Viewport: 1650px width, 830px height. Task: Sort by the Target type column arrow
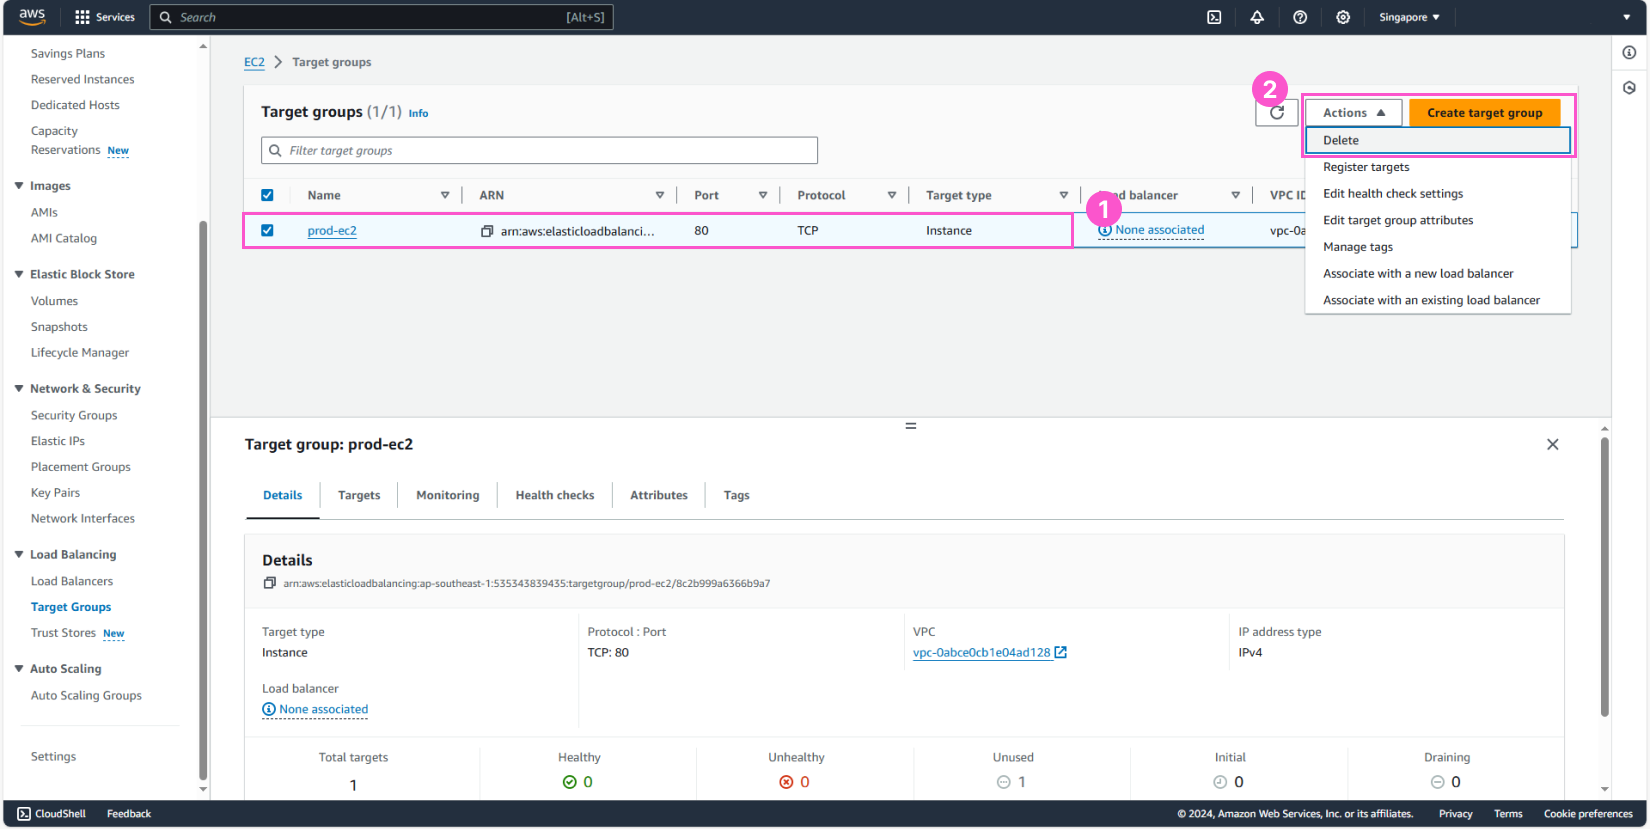coord(1064,195)
